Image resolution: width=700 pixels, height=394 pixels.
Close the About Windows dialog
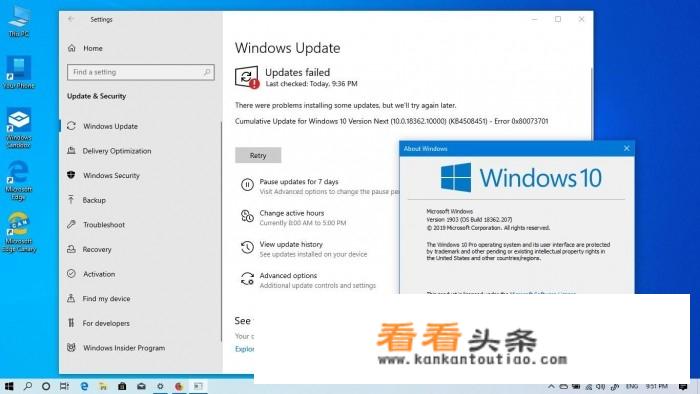point(626,148)
